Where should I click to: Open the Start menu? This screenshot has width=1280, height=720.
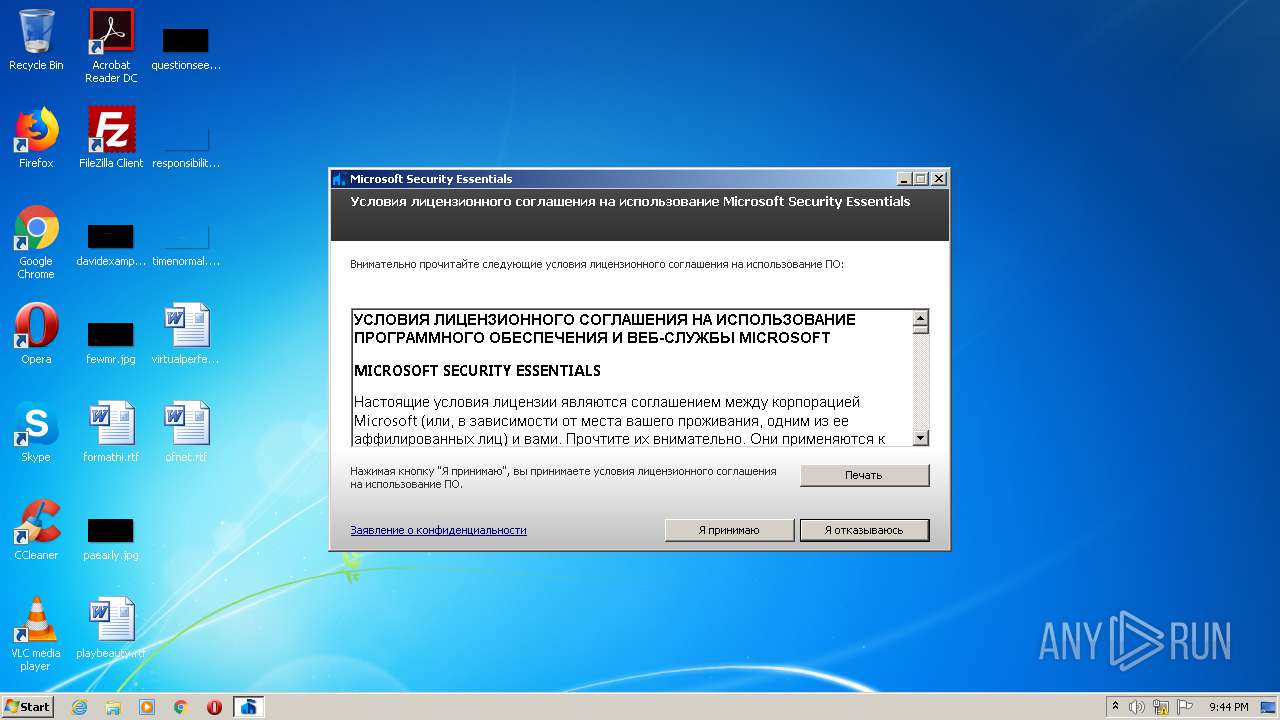[x=28, y=707]
